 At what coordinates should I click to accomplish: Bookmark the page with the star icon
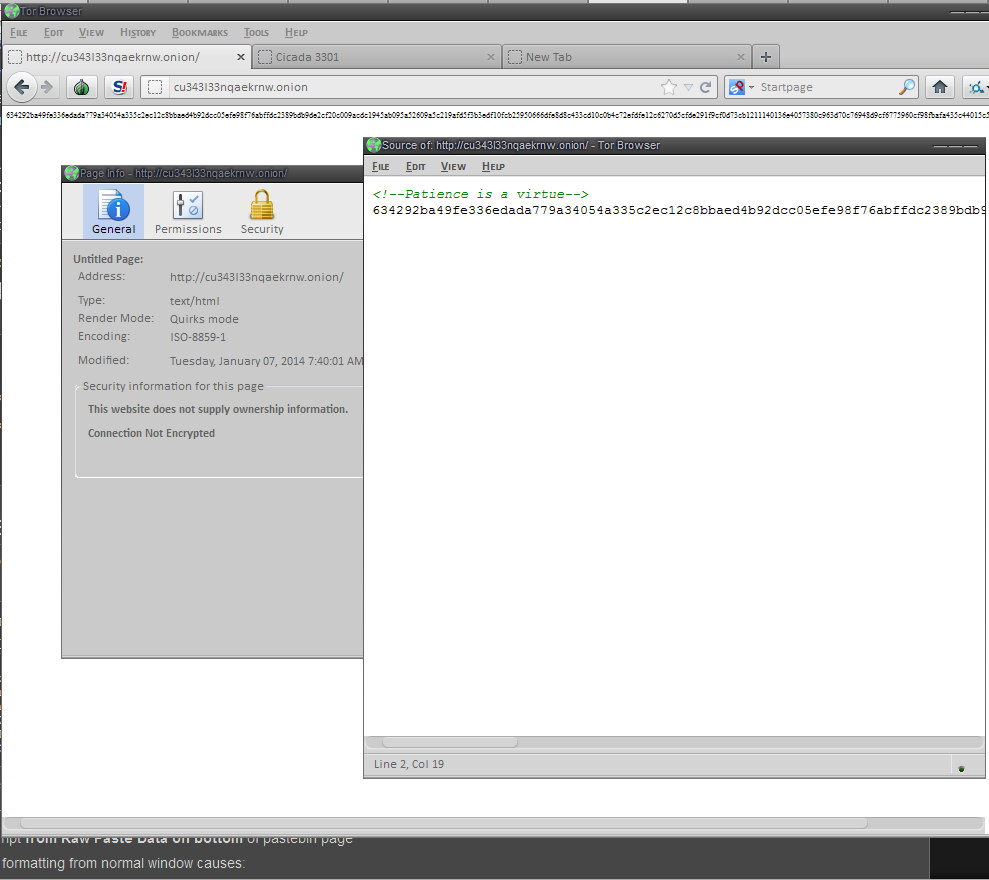coord(669,87)
